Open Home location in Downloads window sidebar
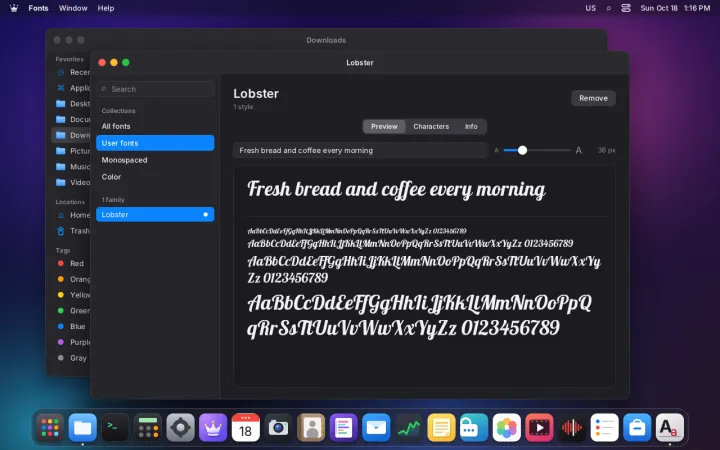This screenshot has width=720, height=450. 72,215
